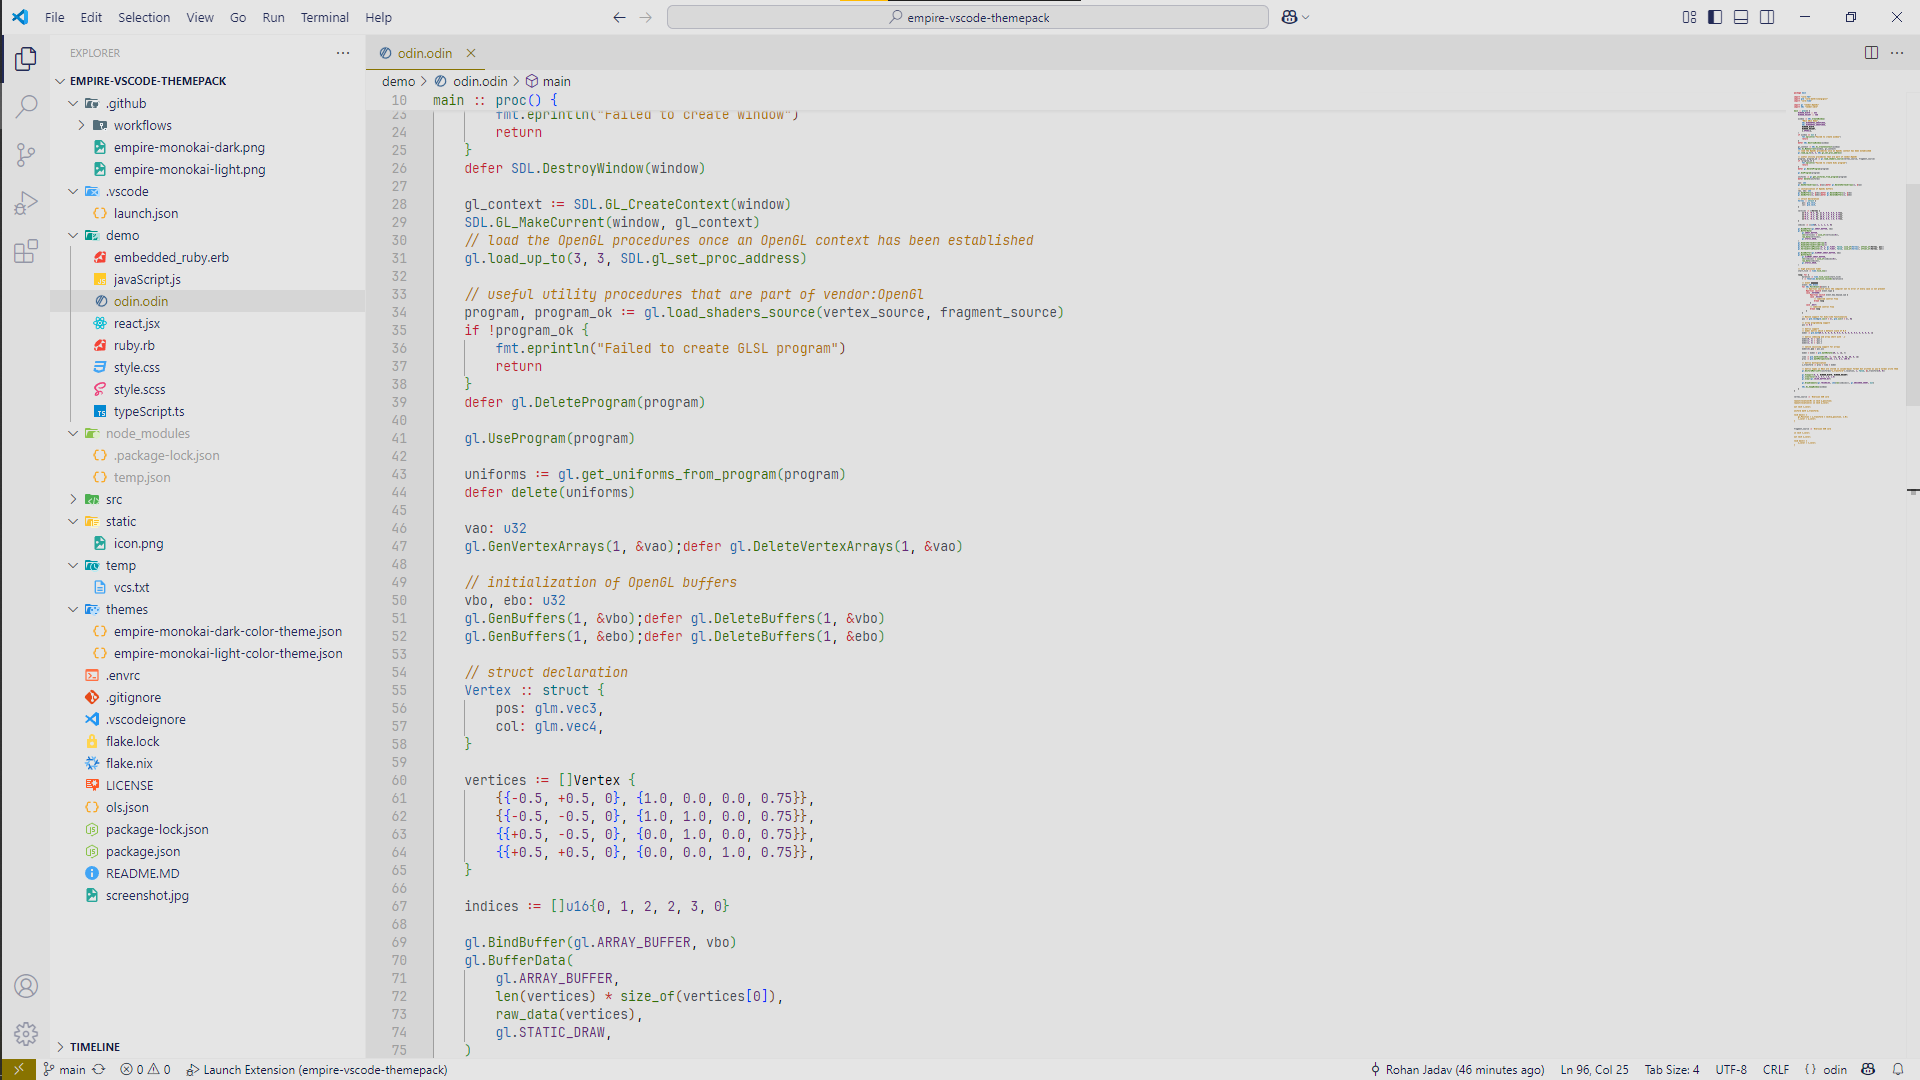Open the Search view in activity bar
The image size is (1920, 1080).
click(x=26, y=107)
